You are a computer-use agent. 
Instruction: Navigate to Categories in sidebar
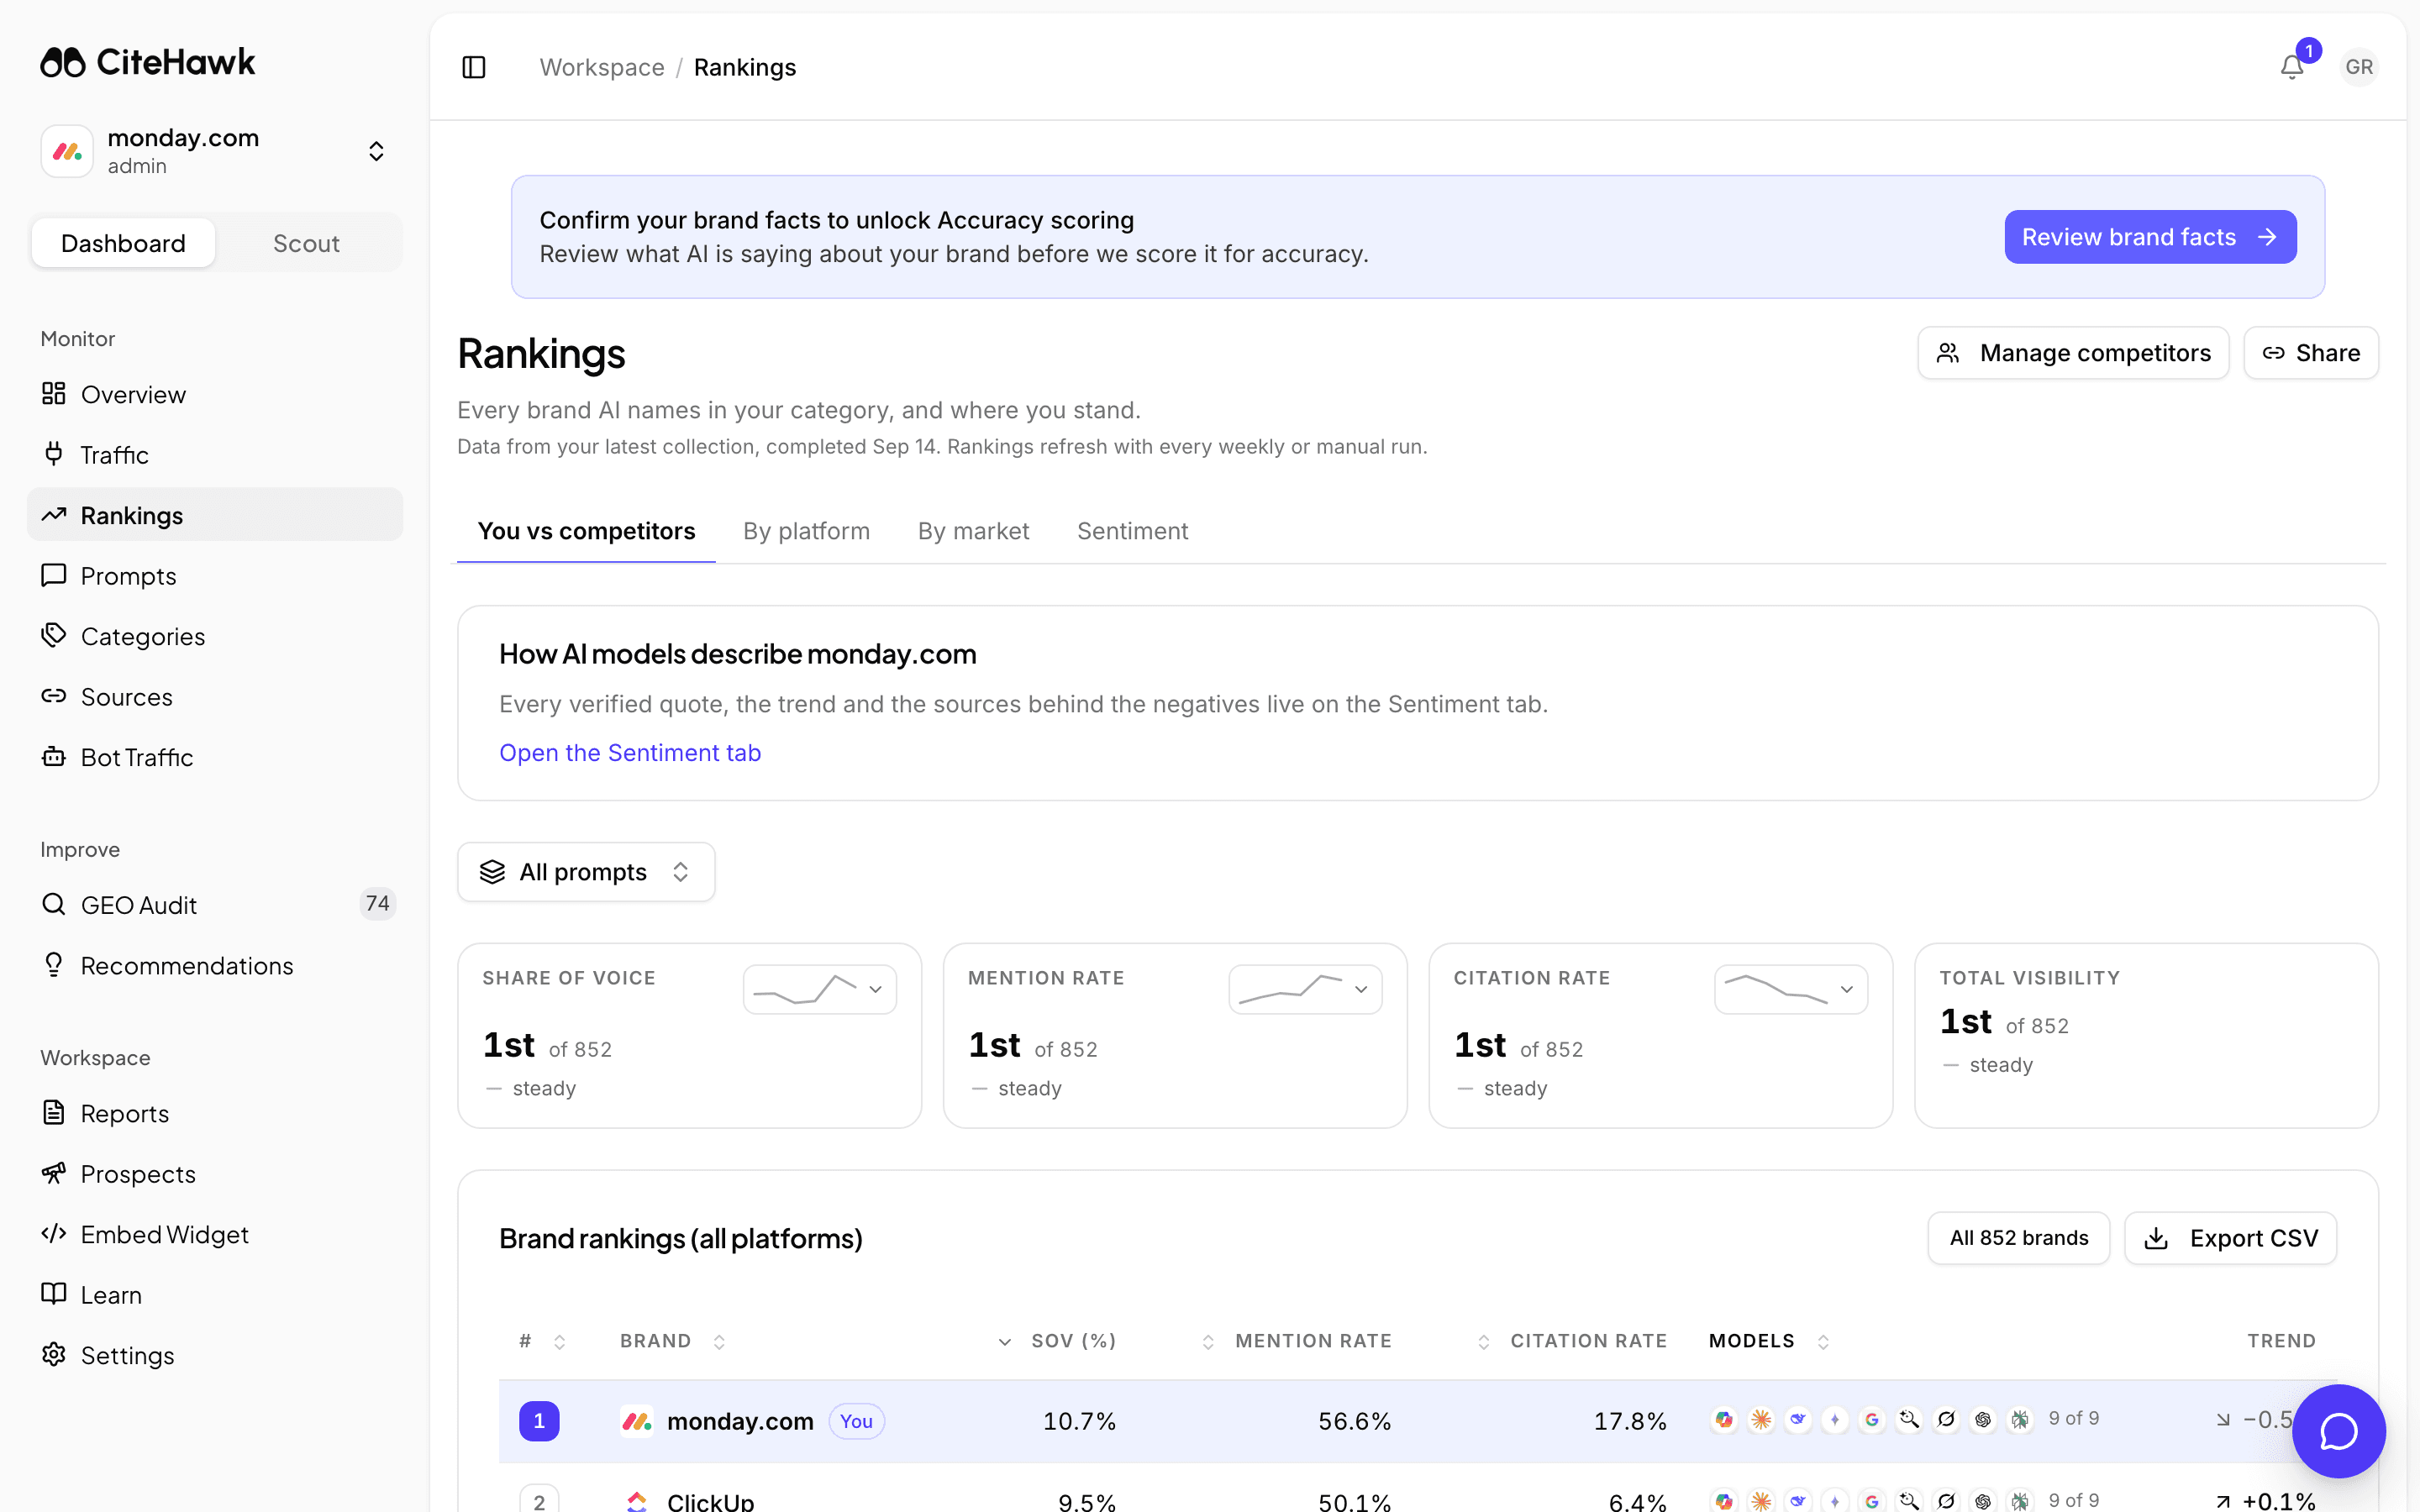(x=215, y=636)
